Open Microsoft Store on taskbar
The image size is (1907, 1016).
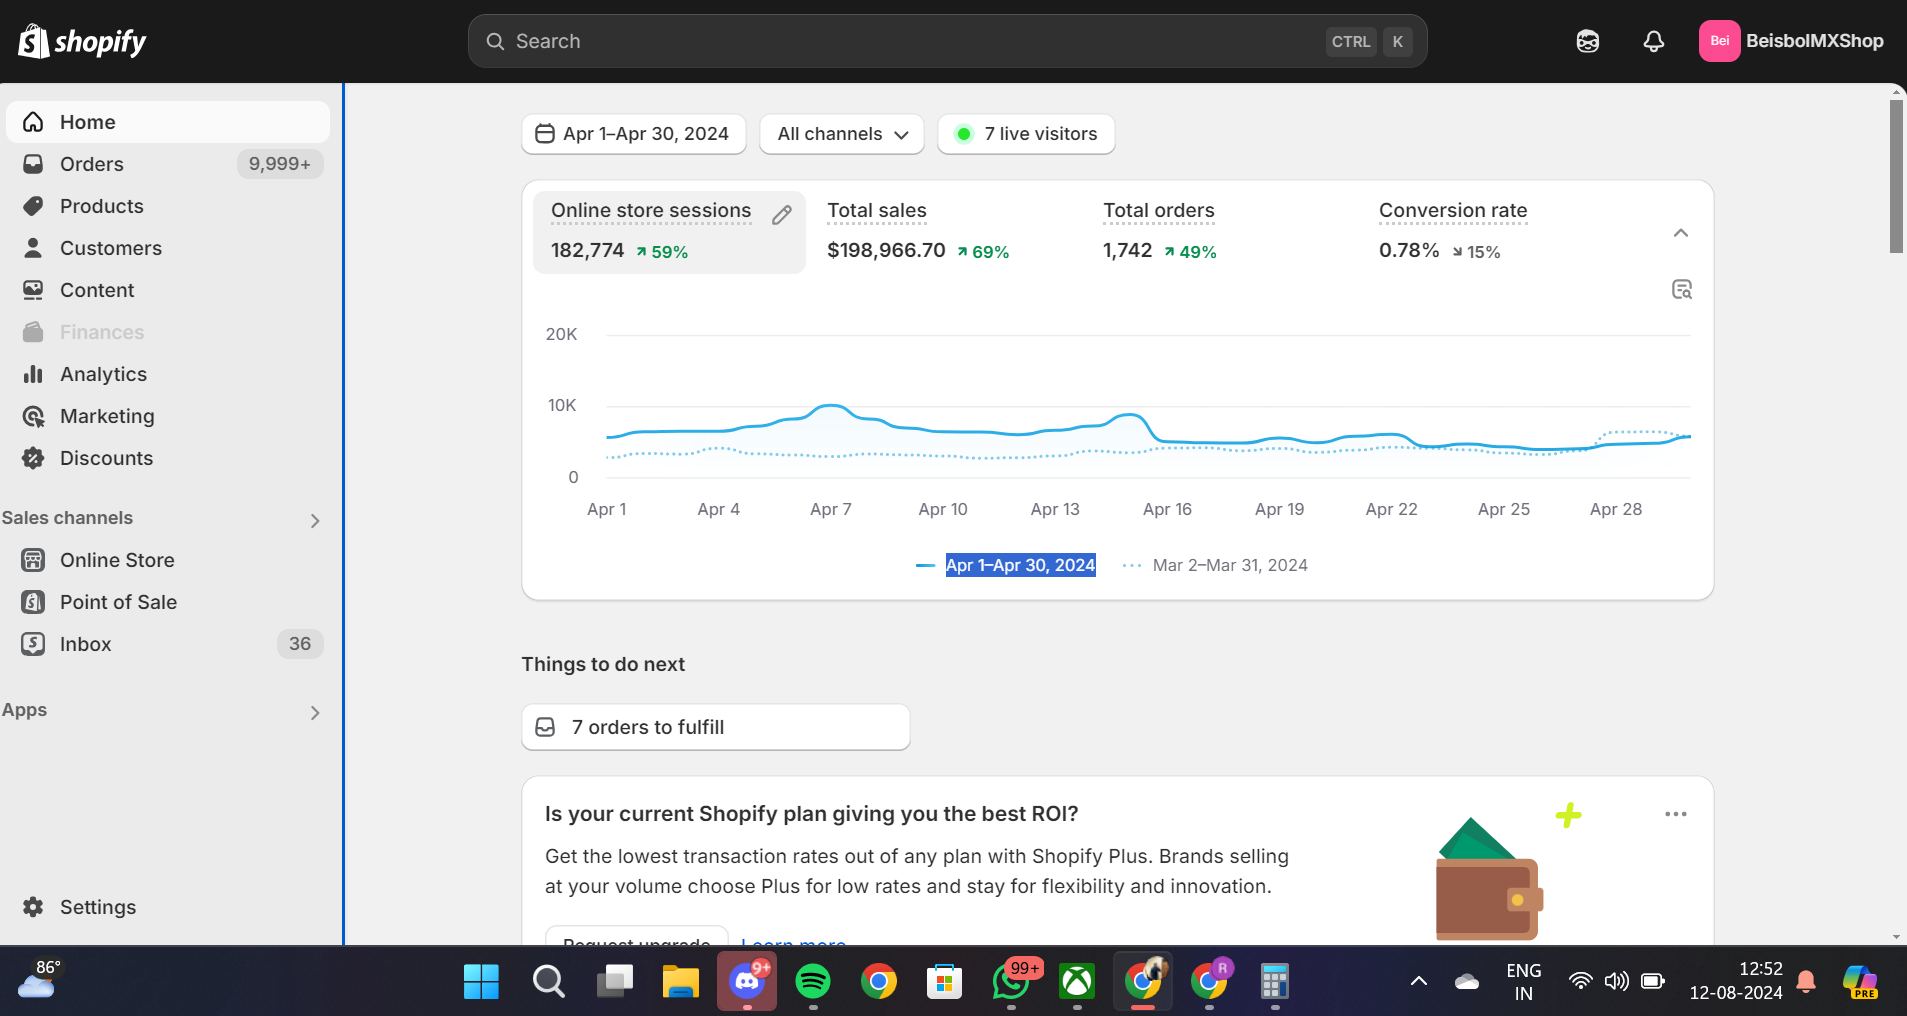(944, 982)
